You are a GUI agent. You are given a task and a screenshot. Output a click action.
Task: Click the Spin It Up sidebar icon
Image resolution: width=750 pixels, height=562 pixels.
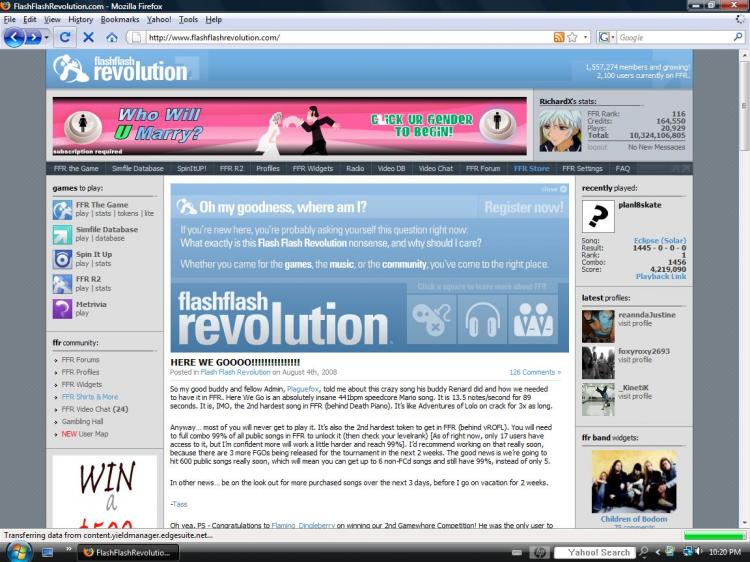pos(62,259)
